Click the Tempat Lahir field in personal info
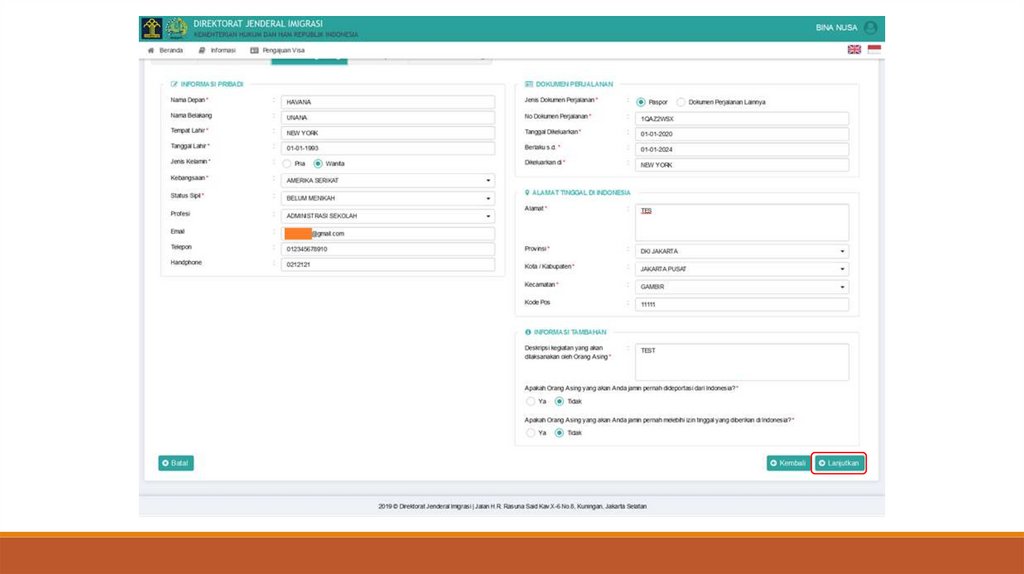The image size is (1024, 574). point(388,133)
